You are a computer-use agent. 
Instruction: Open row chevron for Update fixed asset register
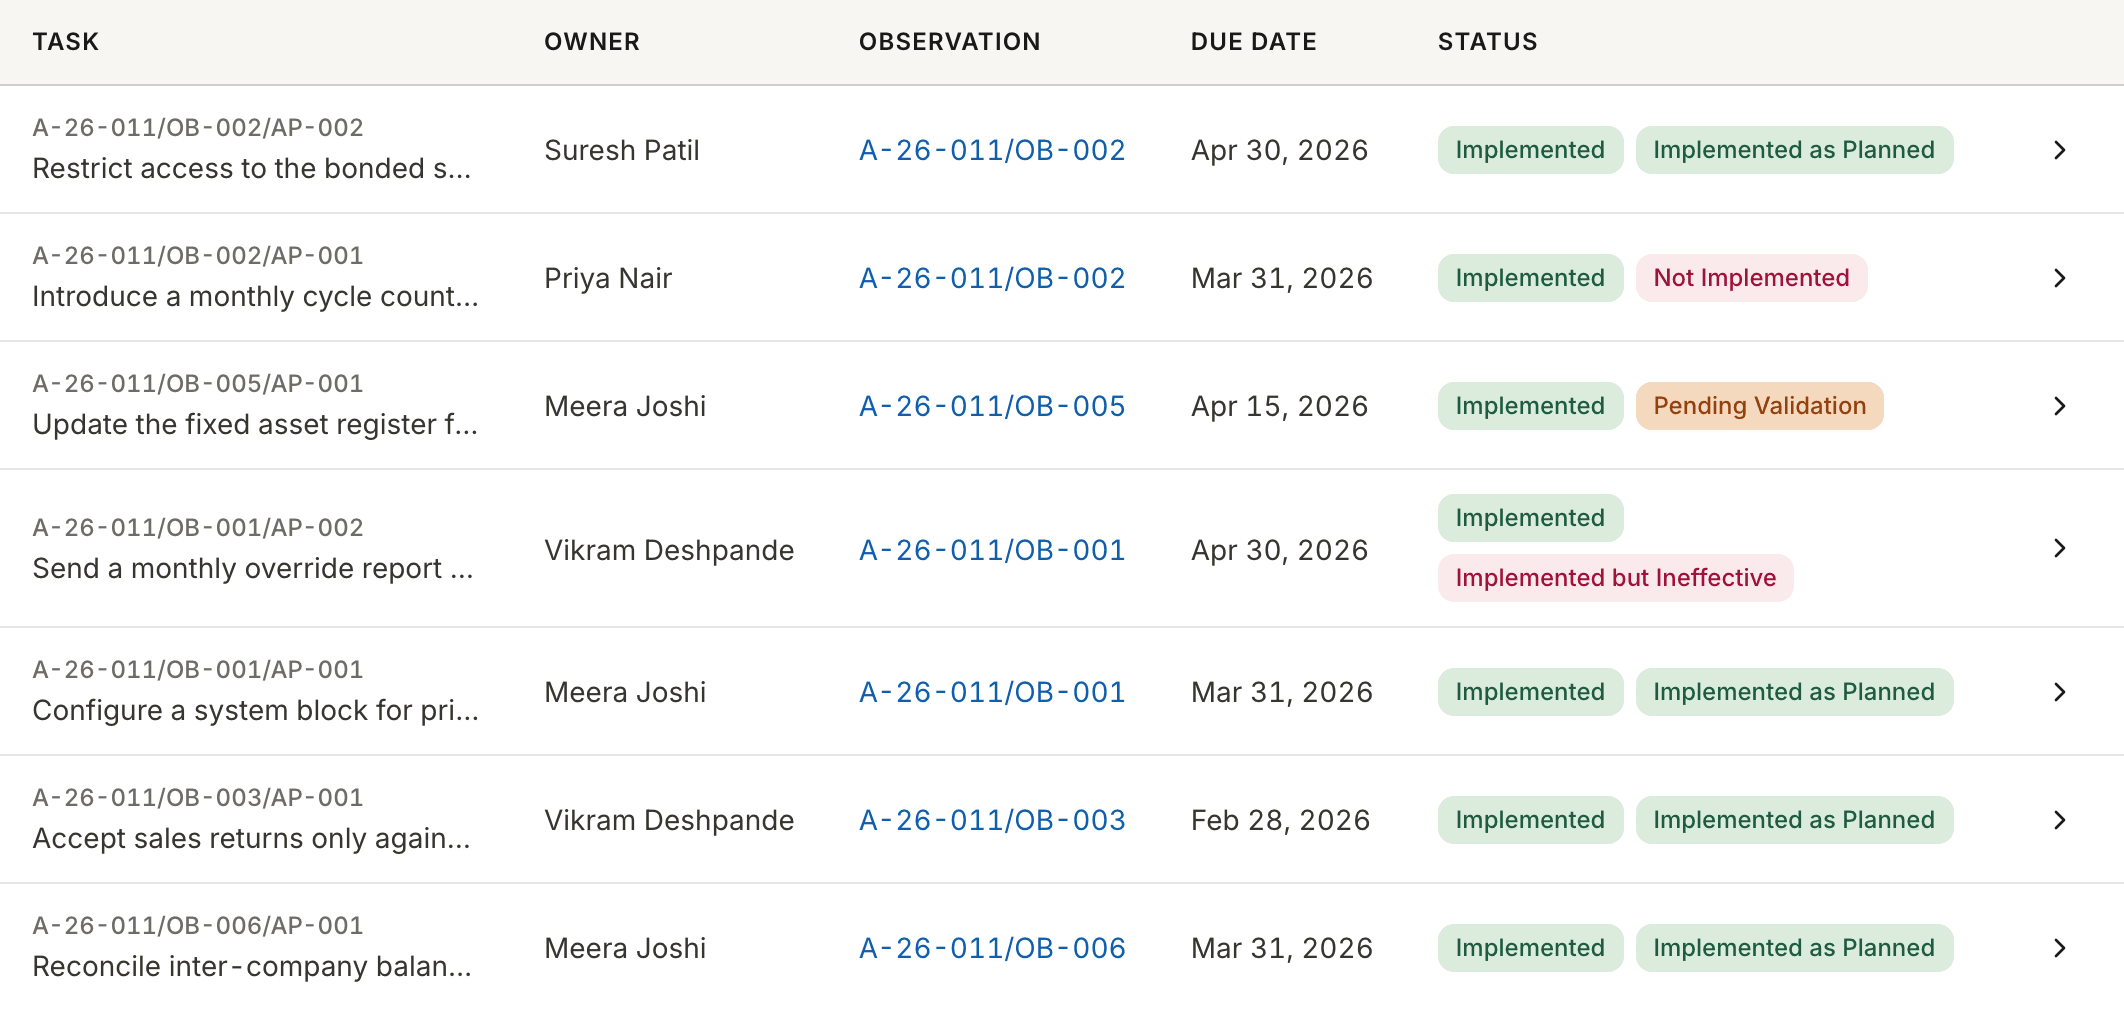(x=2059, y=406)
